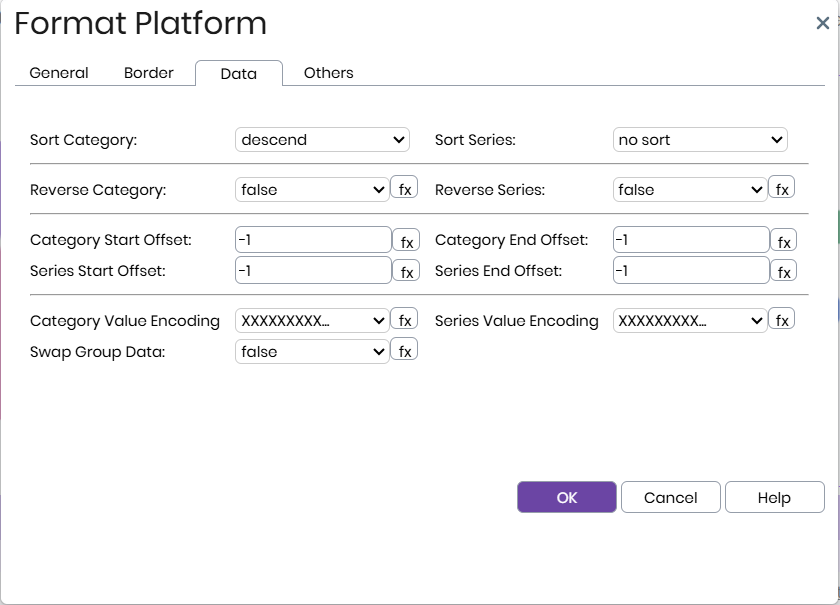This screenshot has width=840, height=605.
Task: Open fx editor for Series Value Encoding
Action: click(782, 318)
